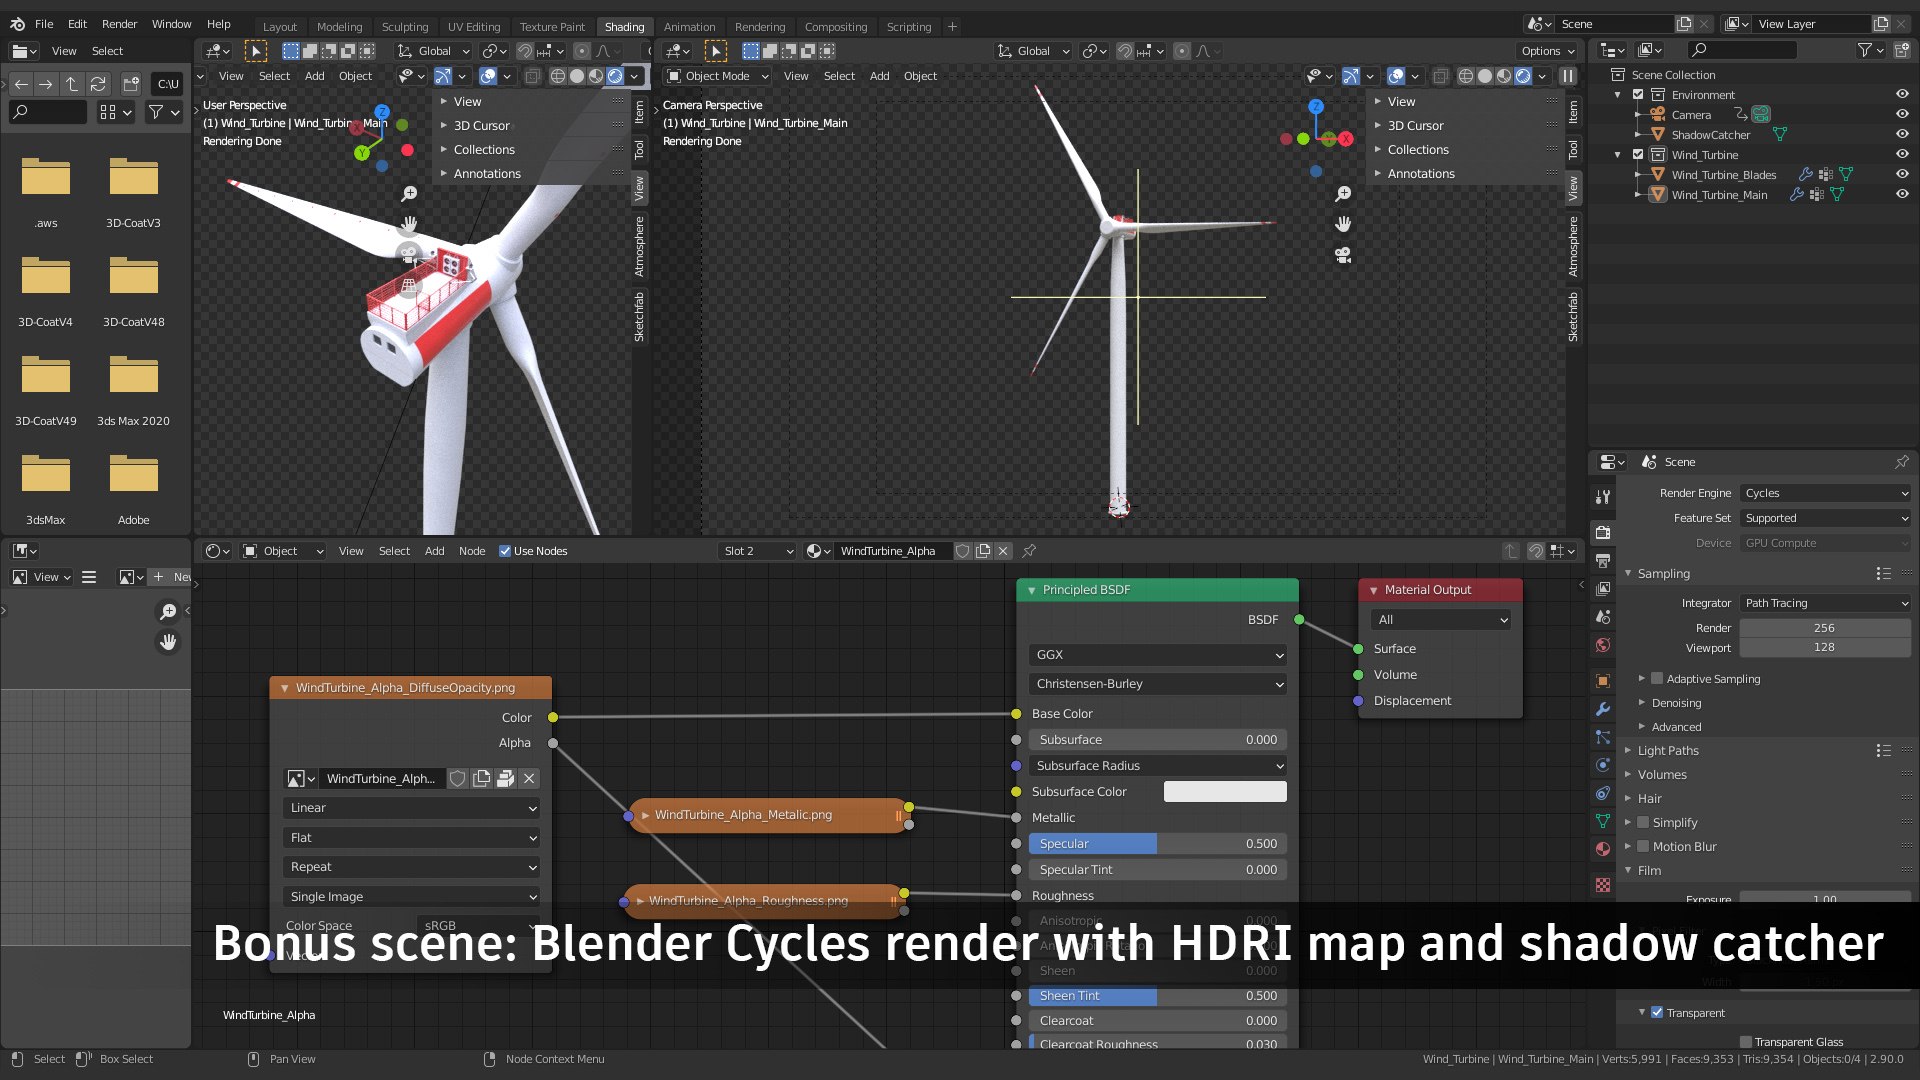Image resolution: width=1920 pixels, height=1080 pixels.
Task: Refresh the file browser list
Action: point(98,84)
